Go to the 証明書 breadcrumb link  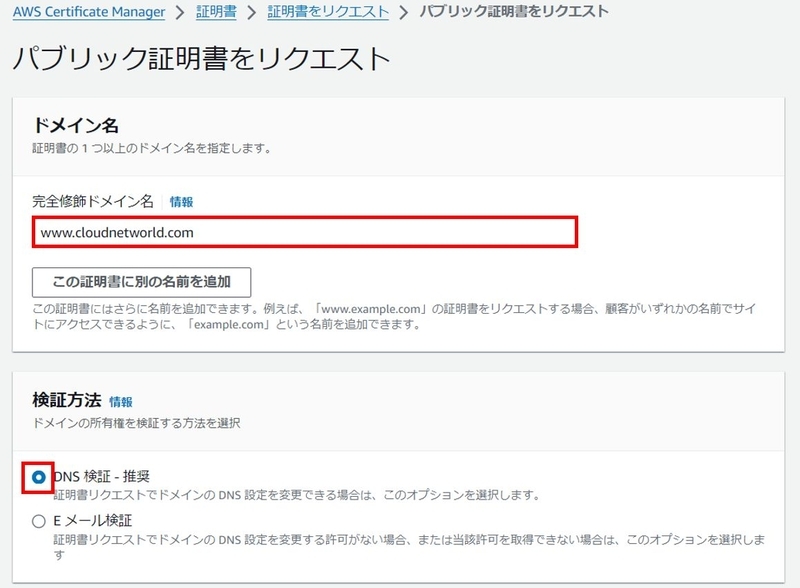[216, 12]
